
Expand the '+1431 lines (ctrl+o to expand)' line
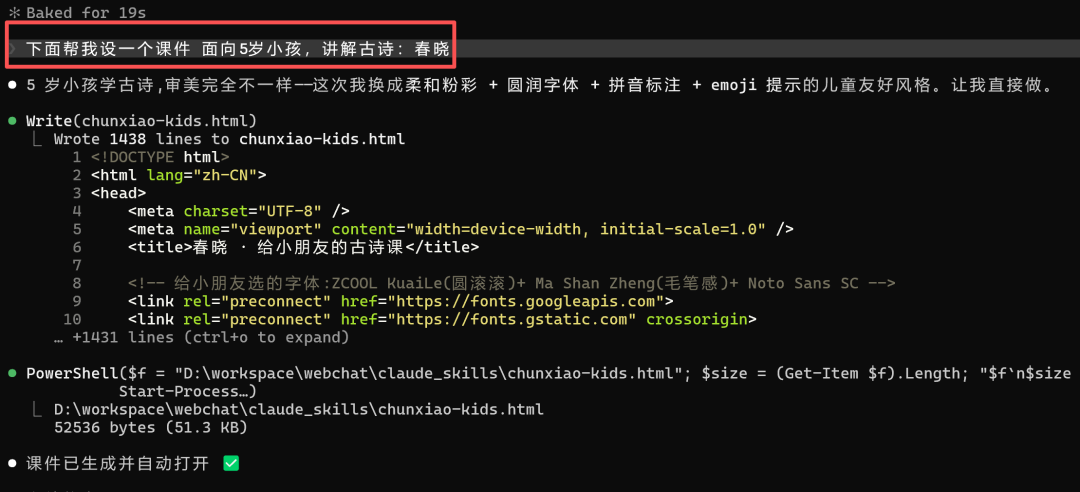(201, 338)
